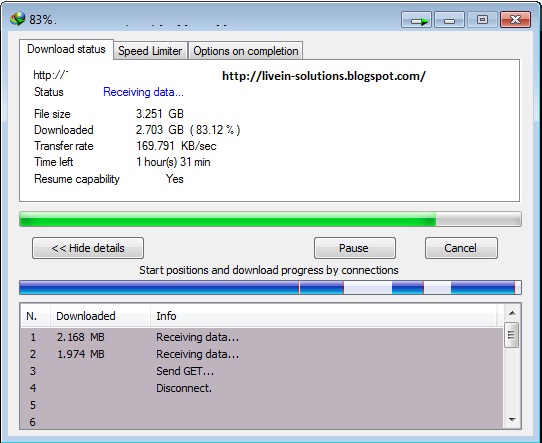
Task: Click the transfer rate 169.791 KB/sec
Action: coord(176,146)
